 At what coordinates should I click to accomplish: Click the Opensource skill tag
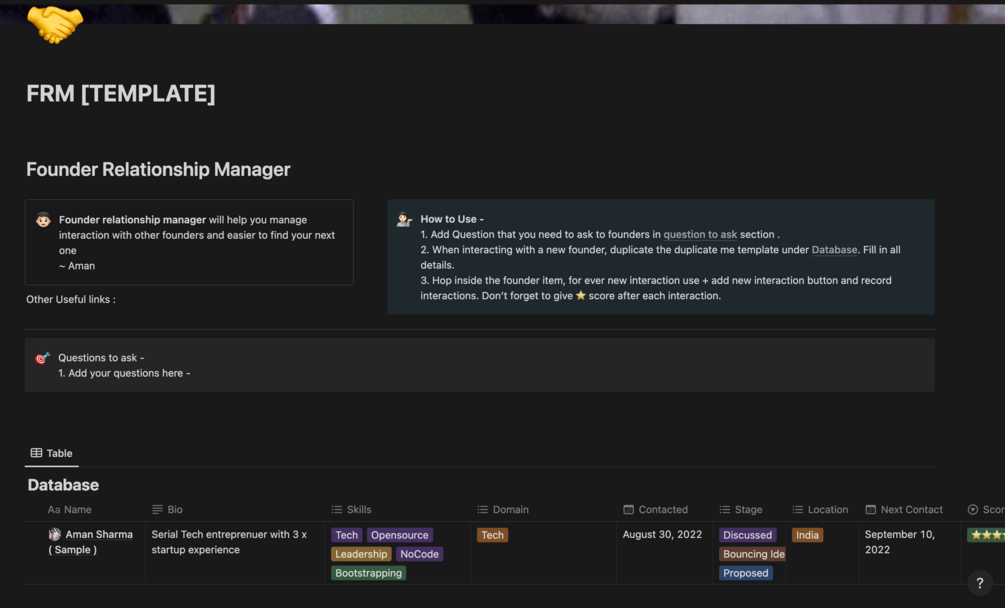click(x=400, y=535)
